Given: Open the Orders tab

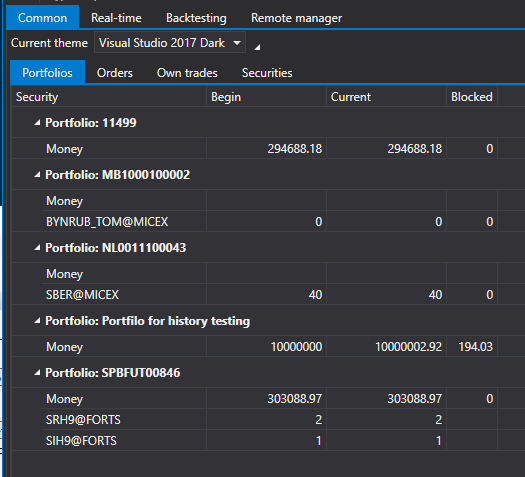Looking at the screenshot, I should point(115,73).
